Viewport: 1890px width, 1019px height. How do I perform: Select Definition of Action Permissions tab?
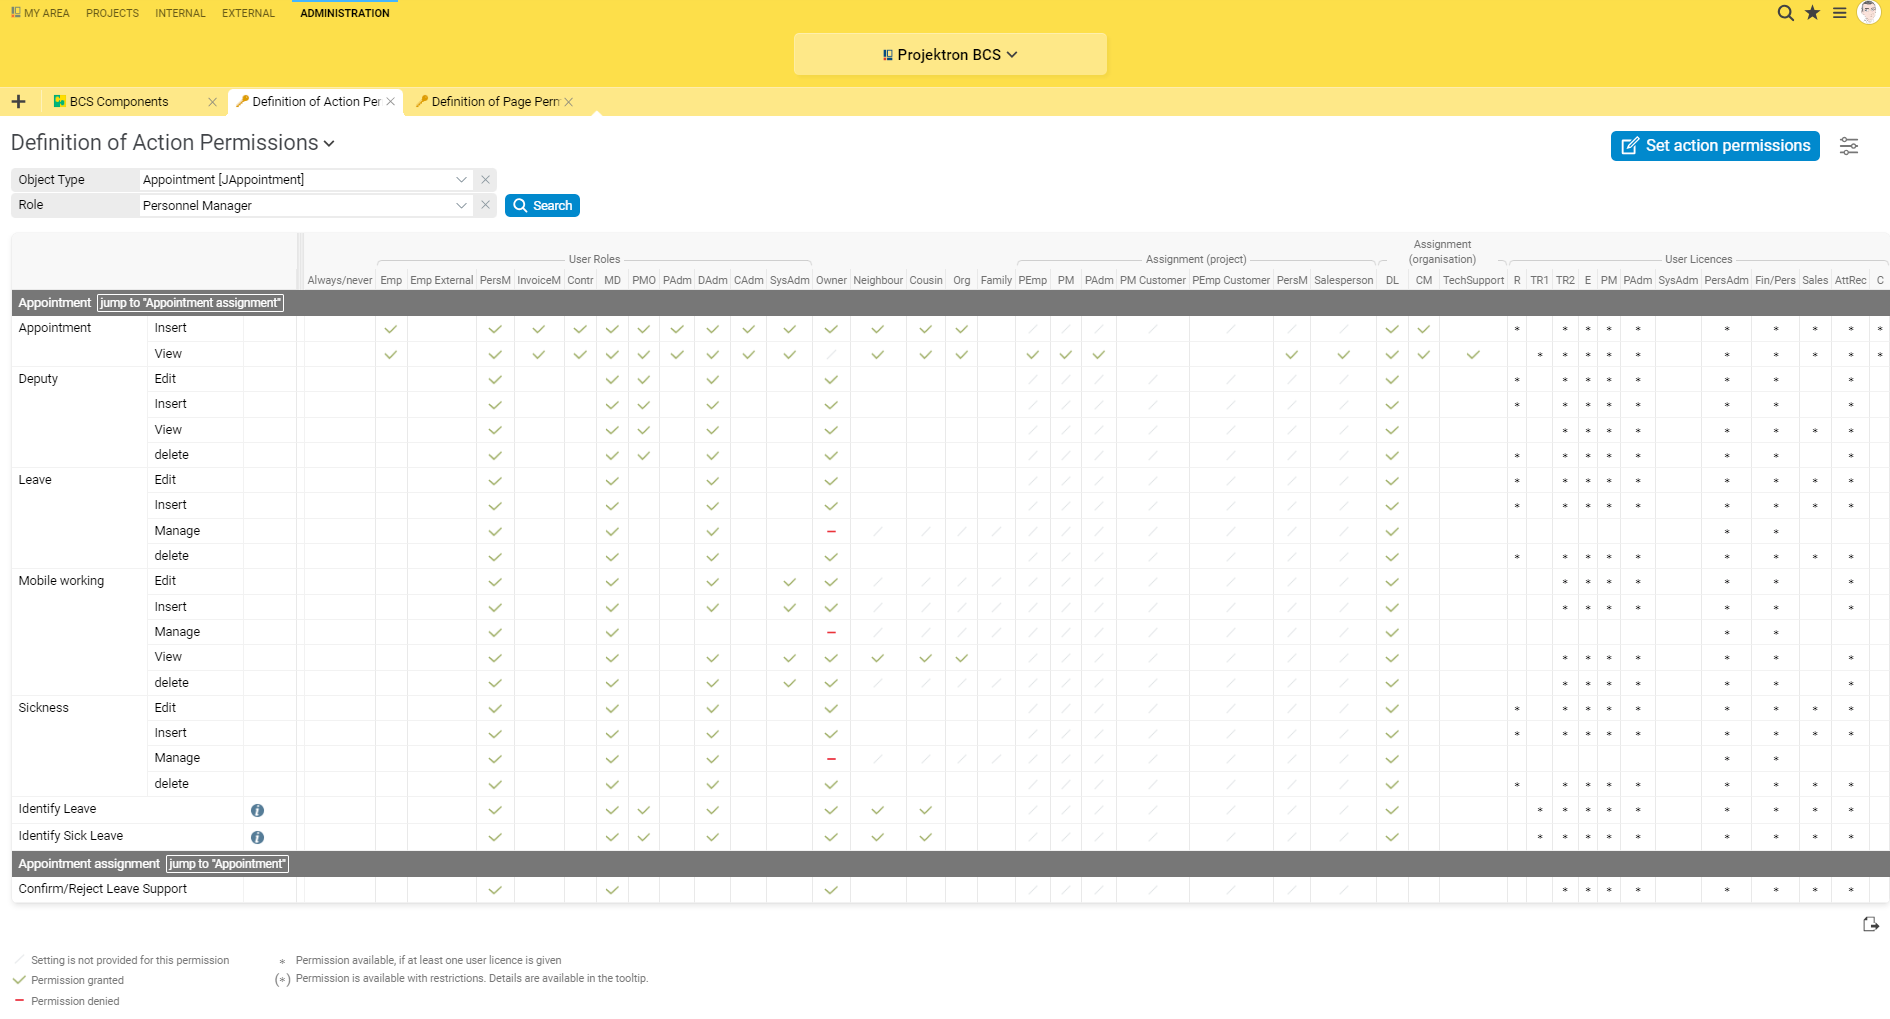(x=315, y=102)
